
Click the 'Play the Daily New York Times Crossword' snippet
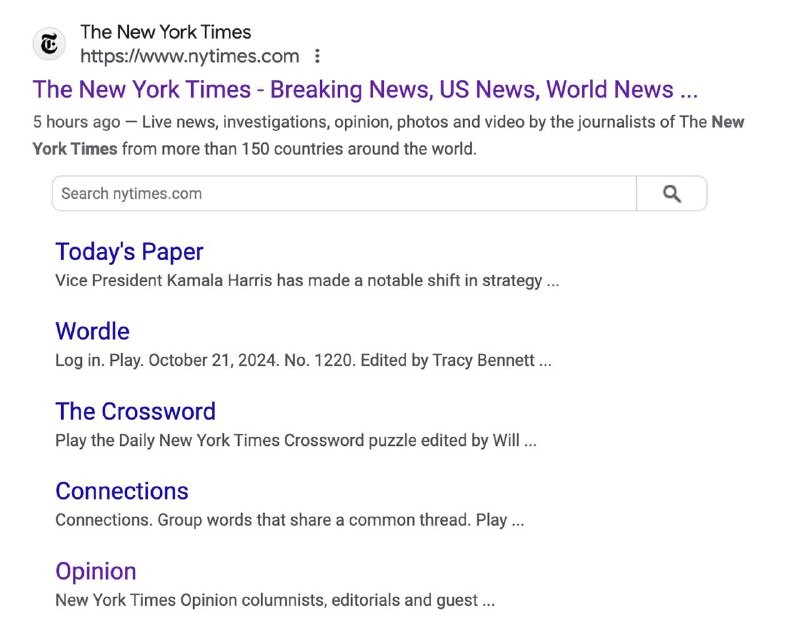296,440
